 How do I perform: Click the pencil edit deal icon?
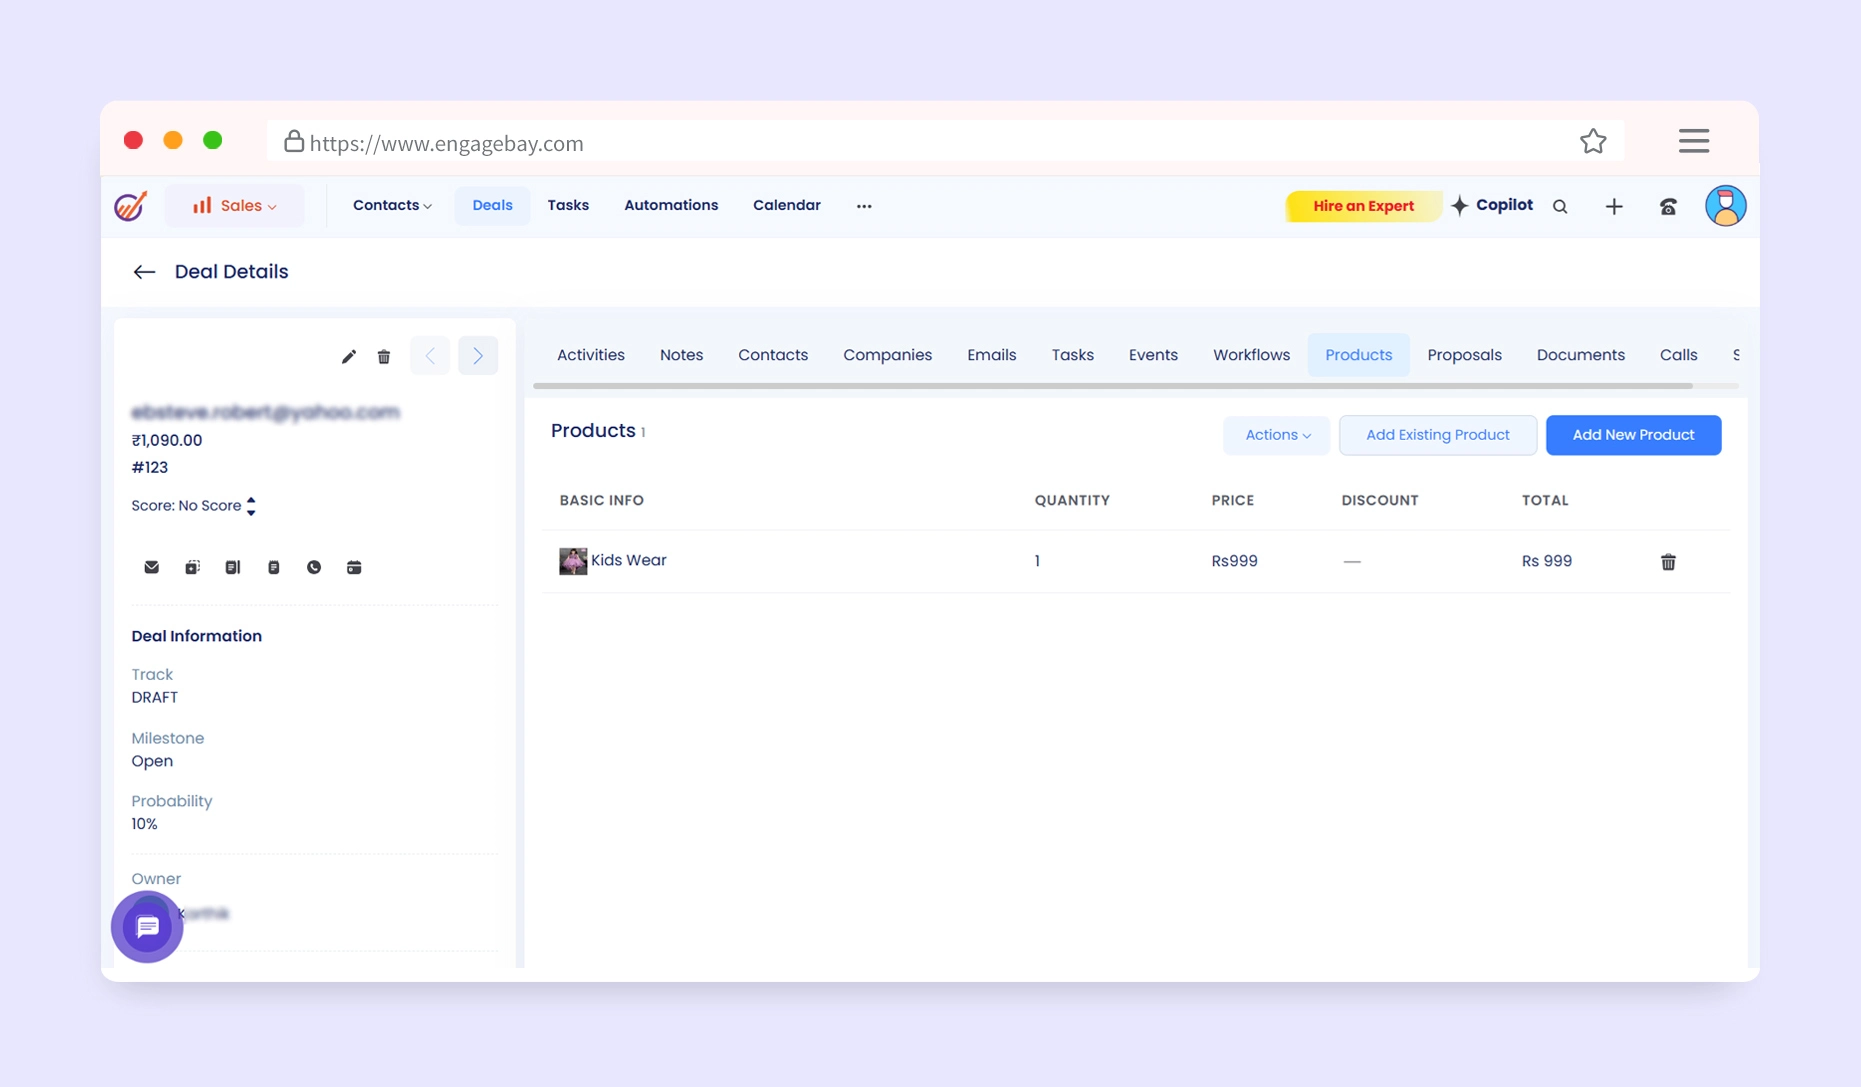click(348, 357)
